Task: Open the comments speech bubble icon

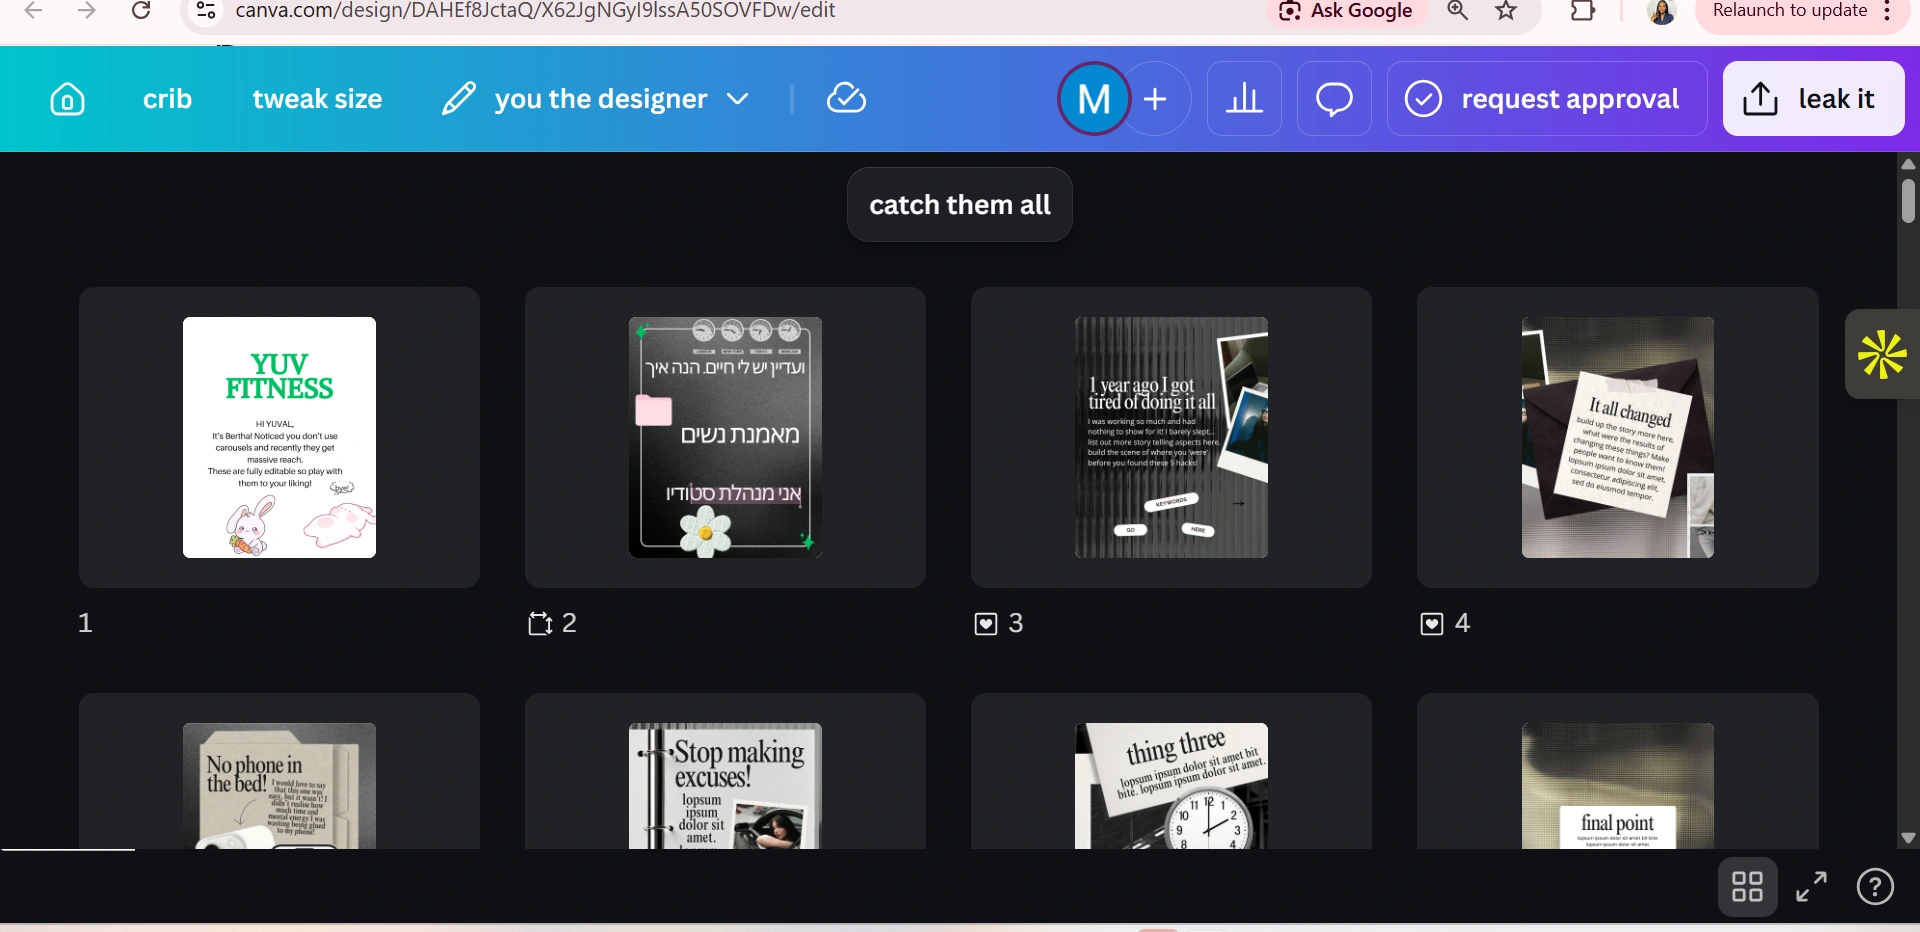Action: tap(1334, 99)
